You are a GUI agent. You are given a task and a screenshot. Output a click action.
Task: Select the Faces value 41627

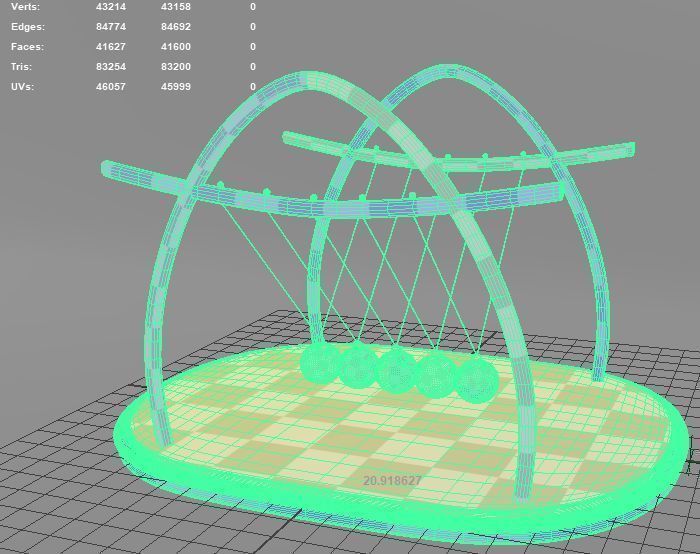click(111, 47)
